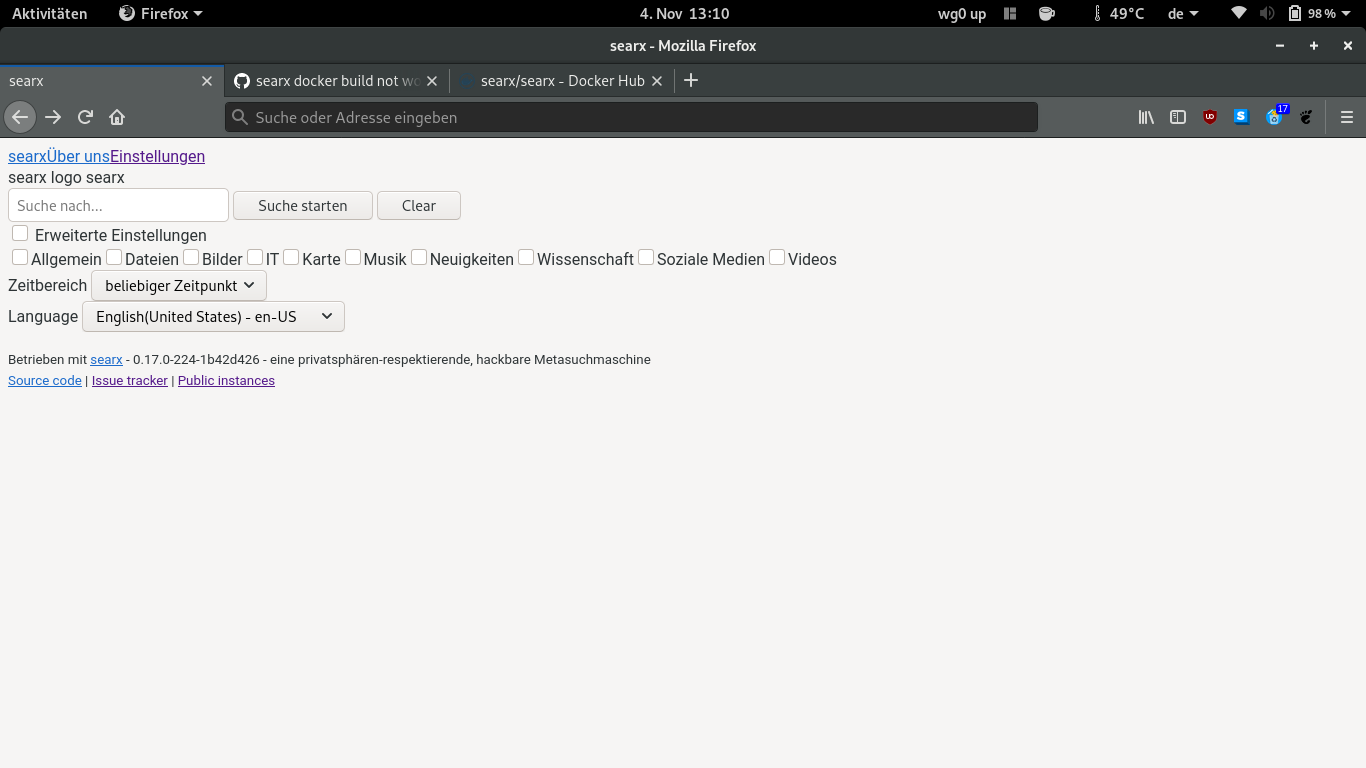Click the Firefox back navigation arrow
Screen dimensions: 1366x768
coord(20,117)
